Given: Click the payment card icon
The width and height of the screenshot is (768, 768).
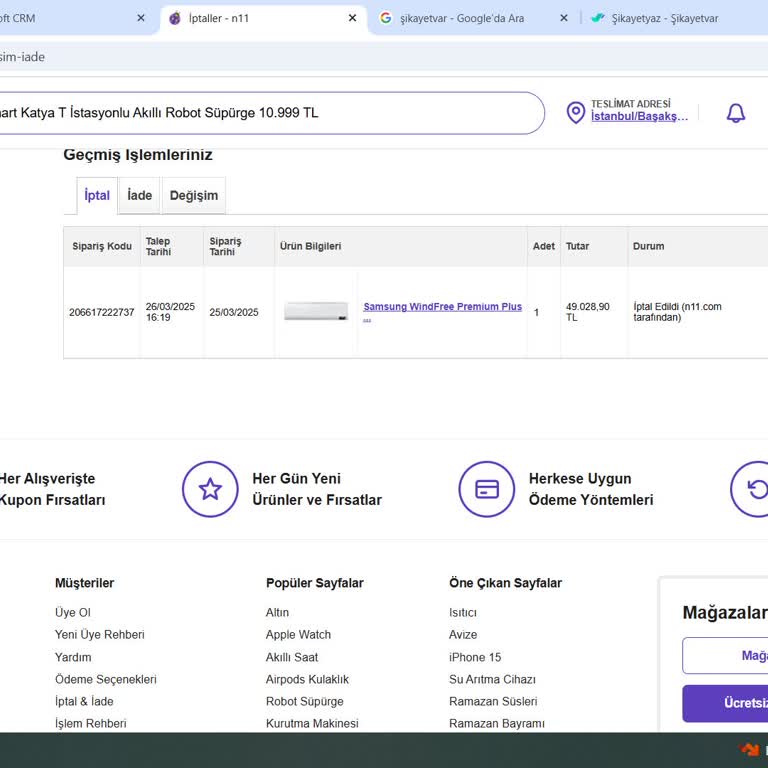Looking at the screenshot, I should coord(487,489).
